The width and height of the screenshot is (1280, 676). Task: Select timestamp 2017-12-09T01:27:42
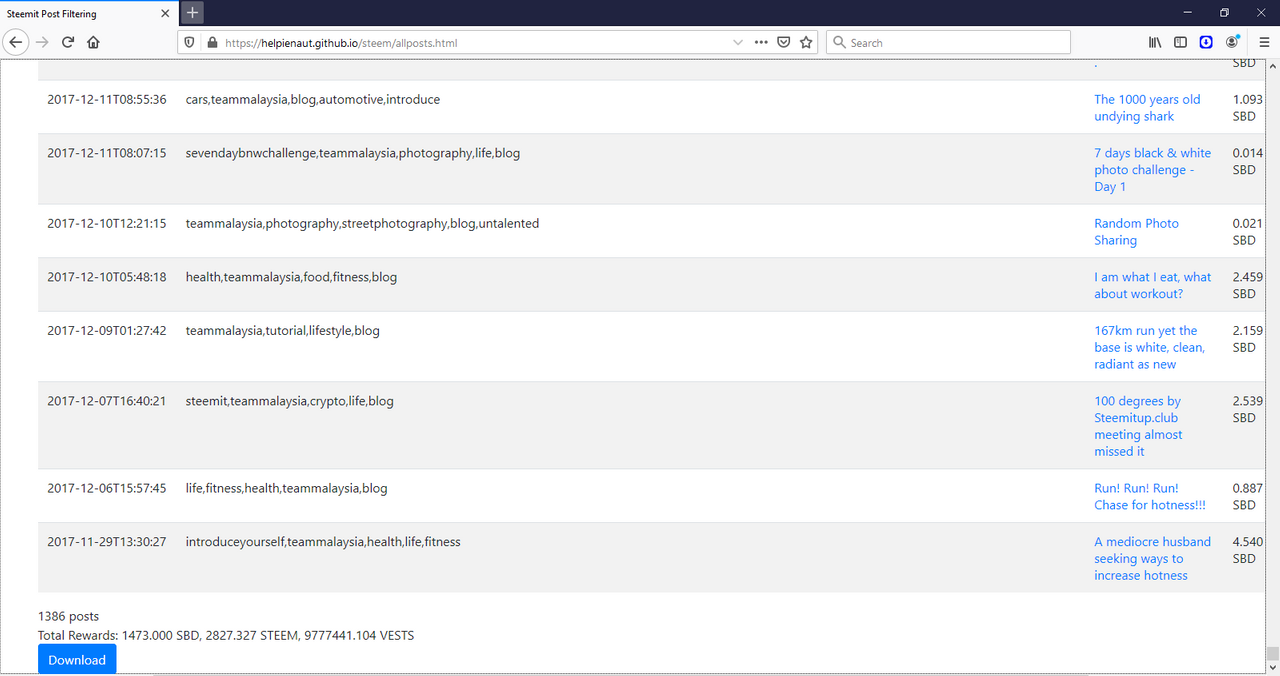pos(107,331)
